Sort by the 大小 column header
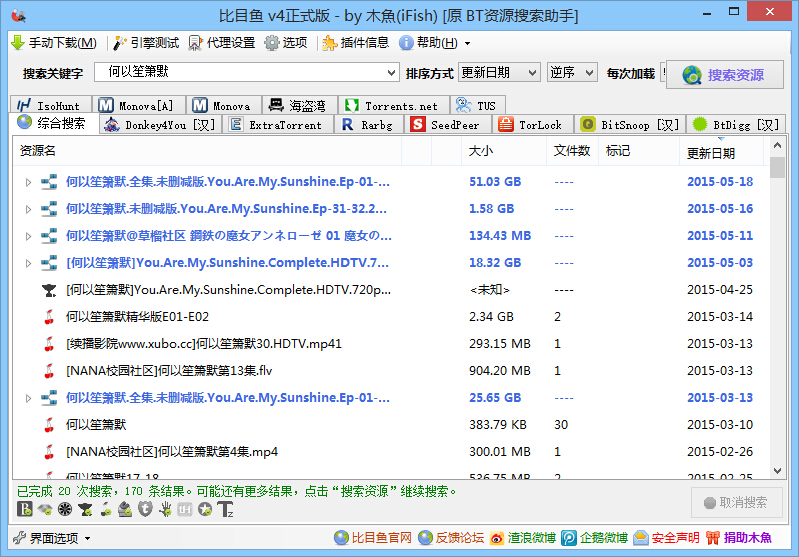This screenshot has height=557, width=799. pos(504,151)
